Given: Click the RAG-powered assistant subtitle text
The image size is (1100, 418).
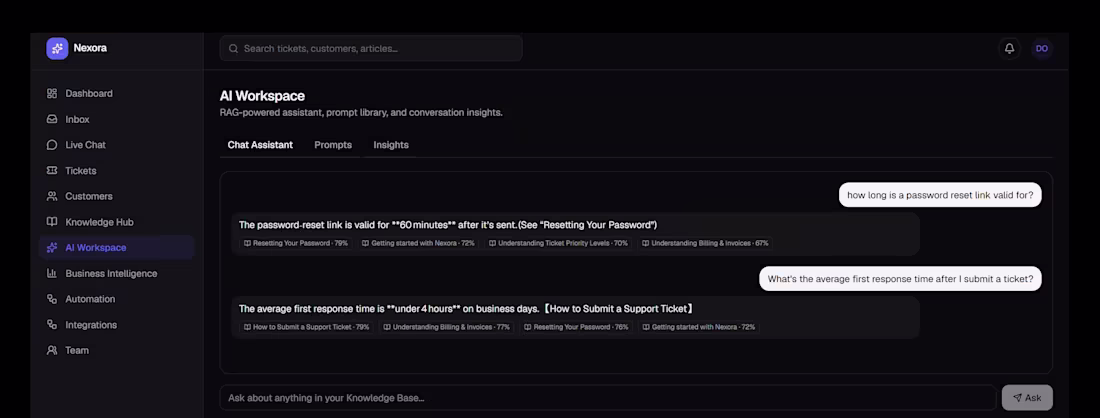Looking at the screenshot, I should 361,112.
